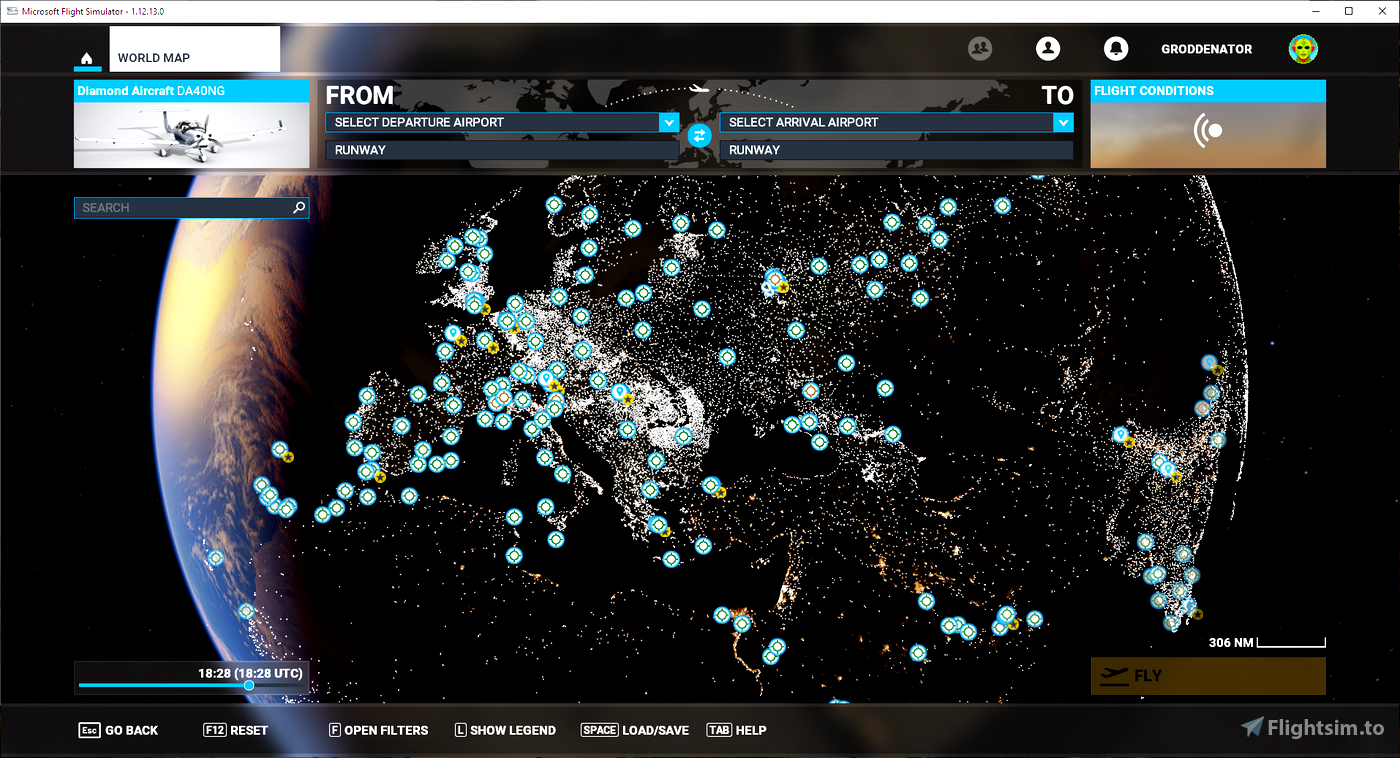Open the notifications bell
Screen dimensions: 1400x758
pos(1116,48)
